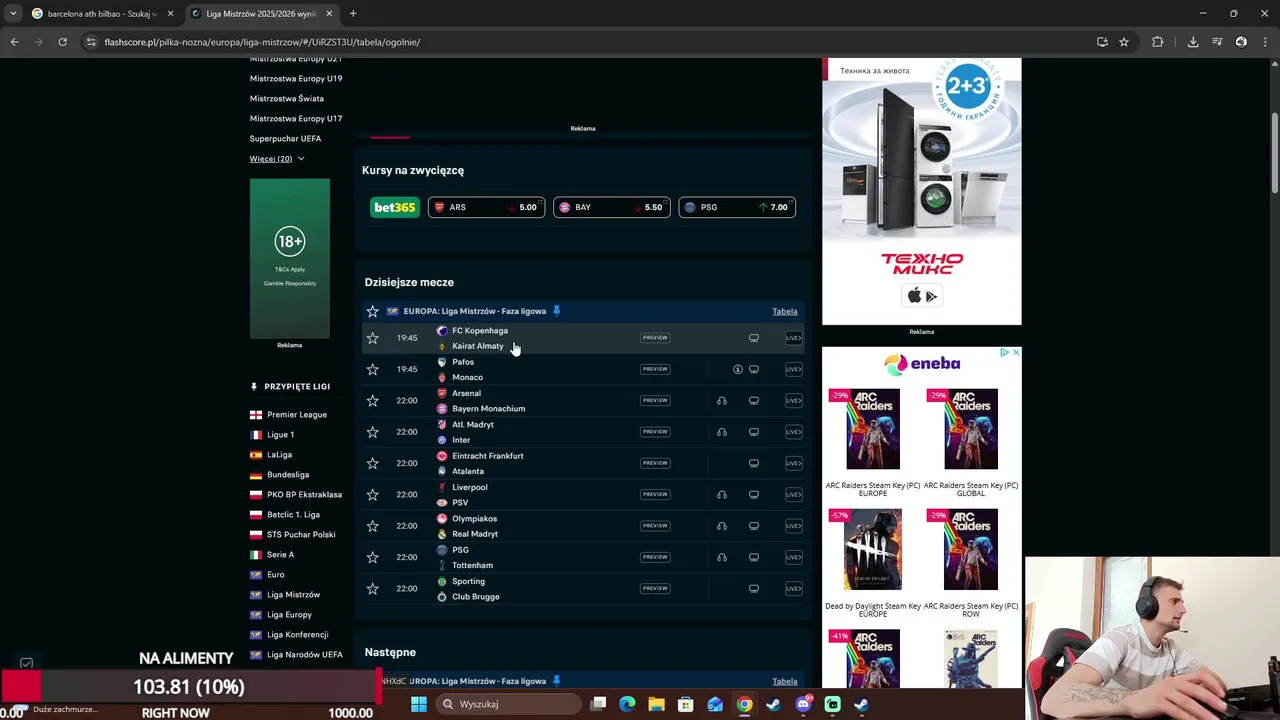Click TV icon on Sporting vs Club Brugge row
1280x720 pixels.
pos(754,588)
